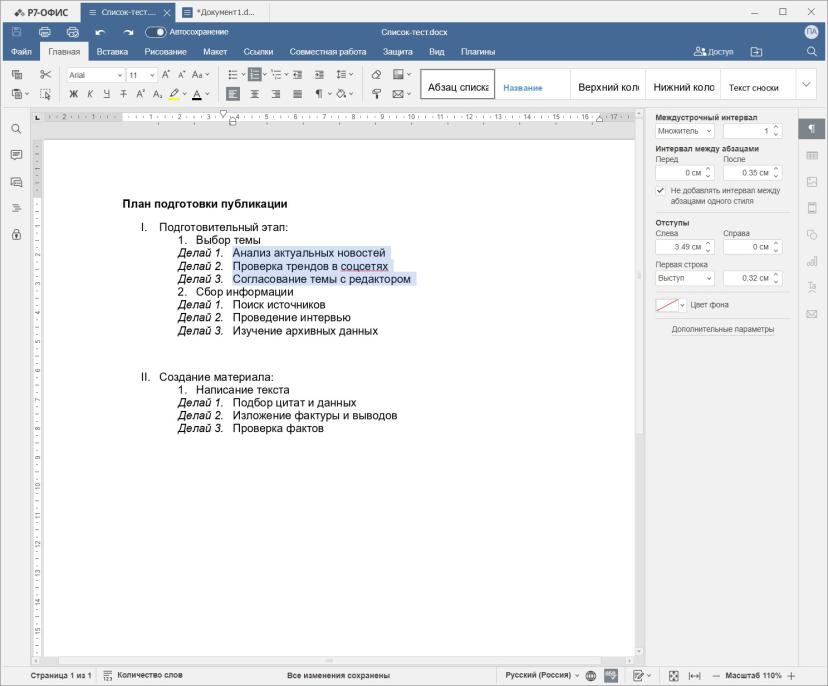828x686 pixels.
Task: Click the Доступ sharing button
Action: coord(713,52)
